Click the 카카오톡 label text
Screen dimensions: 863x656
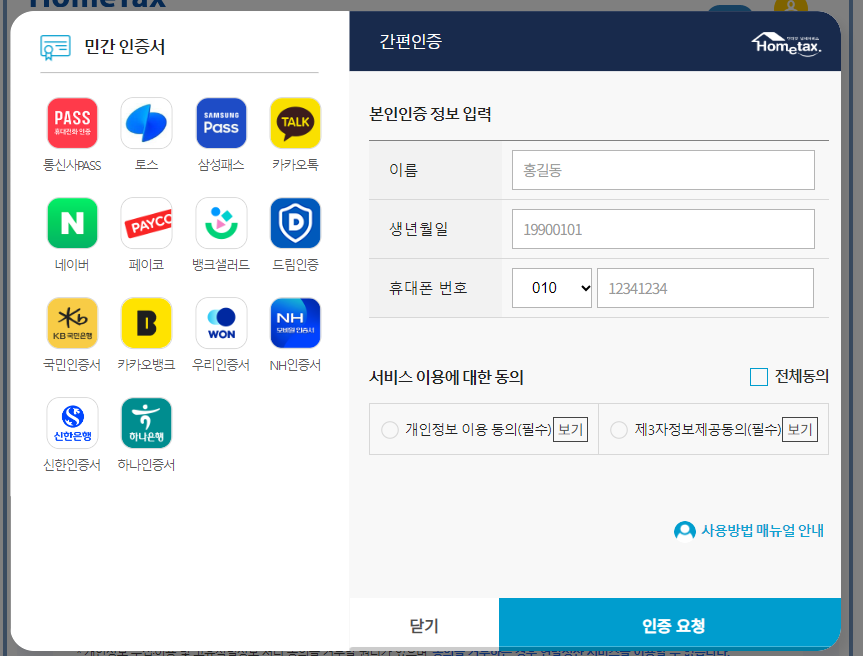tap(296, 165)
